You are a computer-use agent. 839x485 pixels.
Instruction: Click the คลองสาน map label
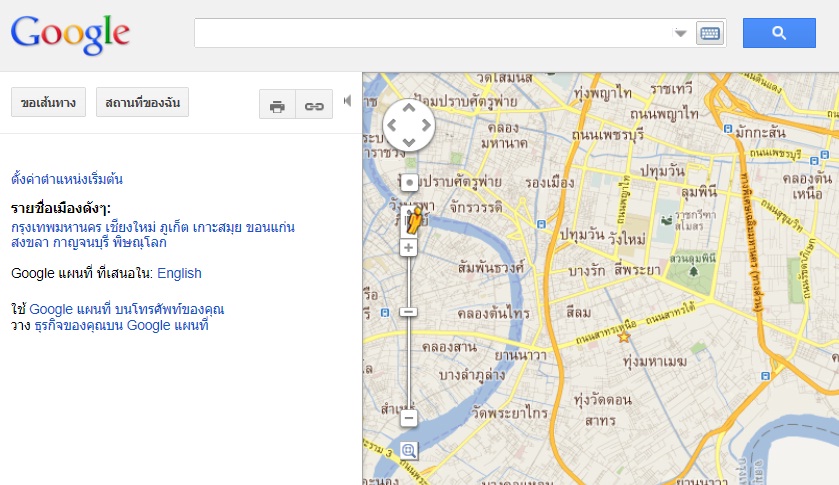pyautogui.click(x=448, y=347)
